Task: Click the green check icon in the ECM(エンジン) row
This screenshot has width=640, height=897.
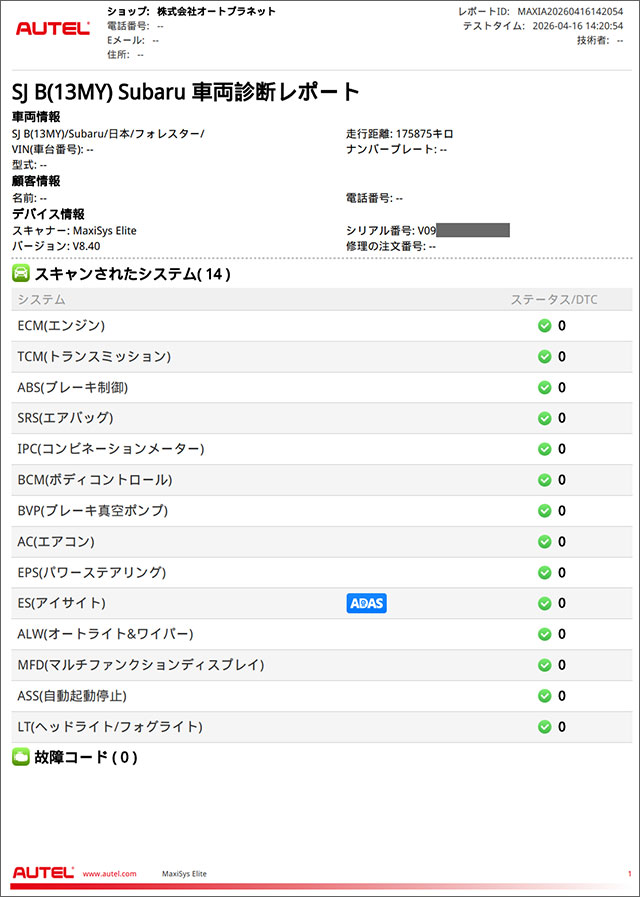Action: coord(544,326)
